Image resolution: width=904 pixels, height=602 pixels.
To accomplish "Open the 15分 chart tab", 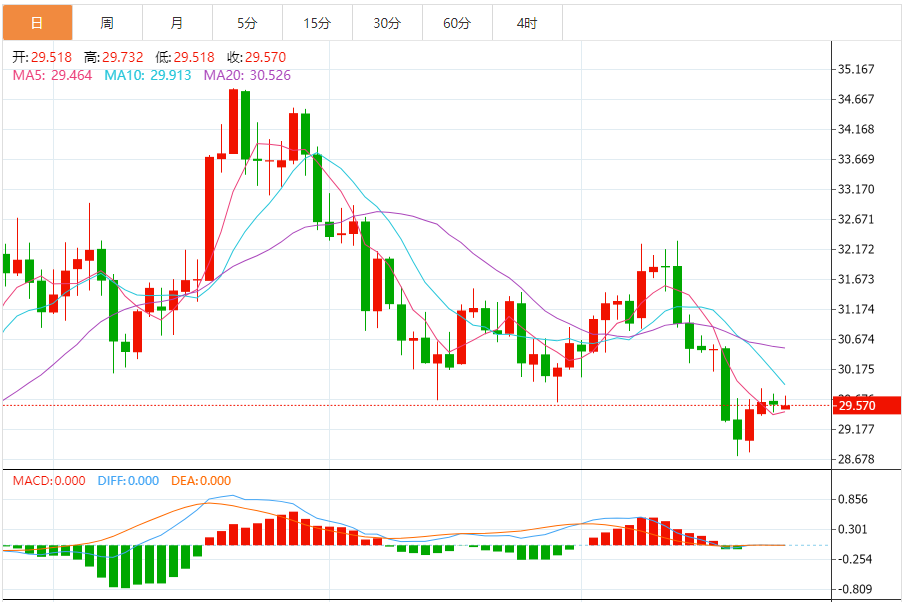I will 317,23.
